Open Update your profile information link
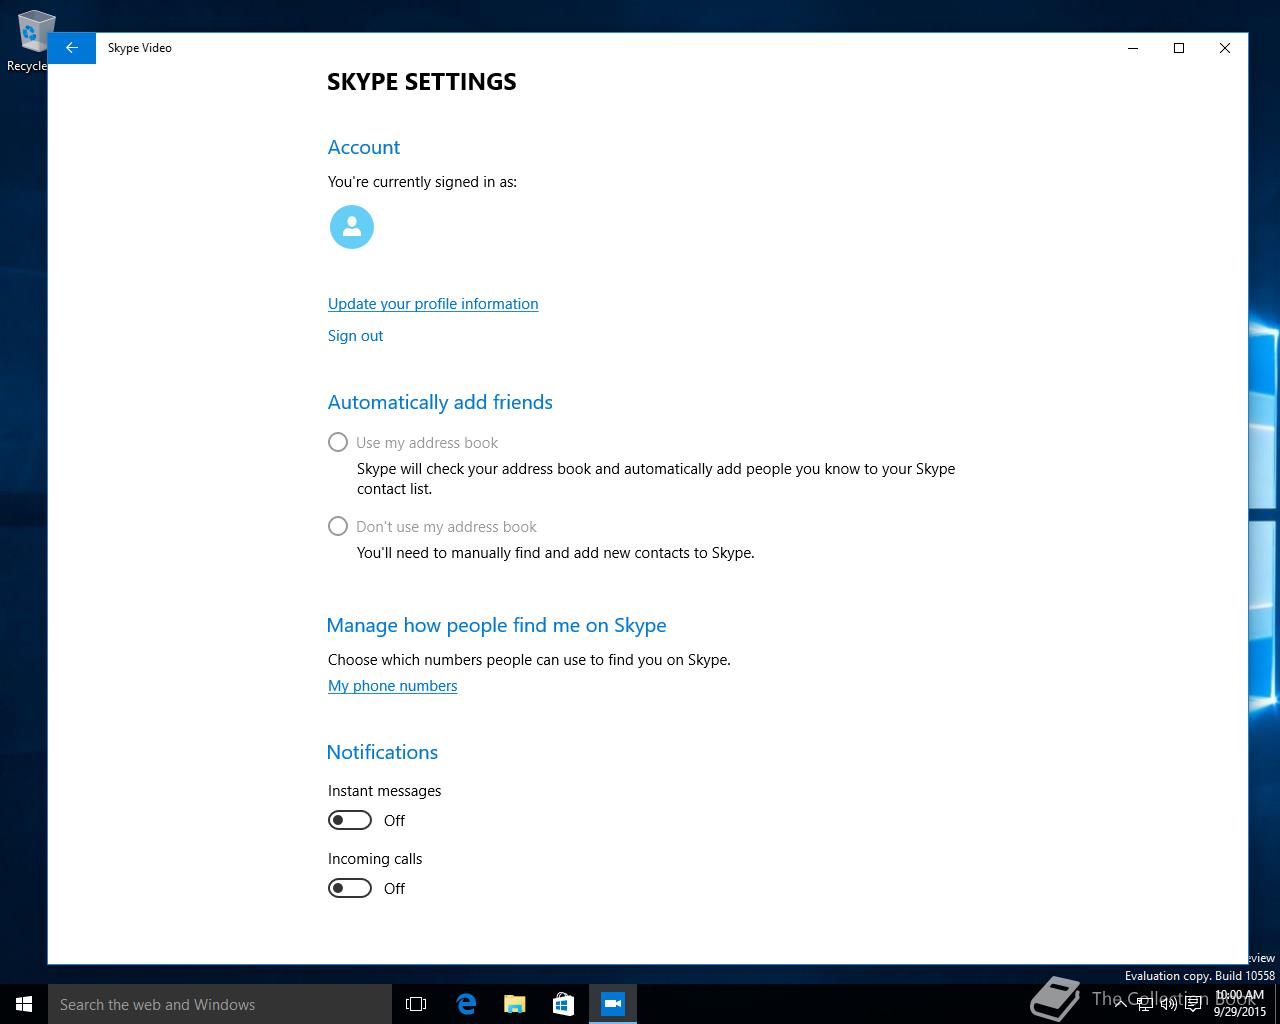The image size is (1280, 1024). click(433, 304)
